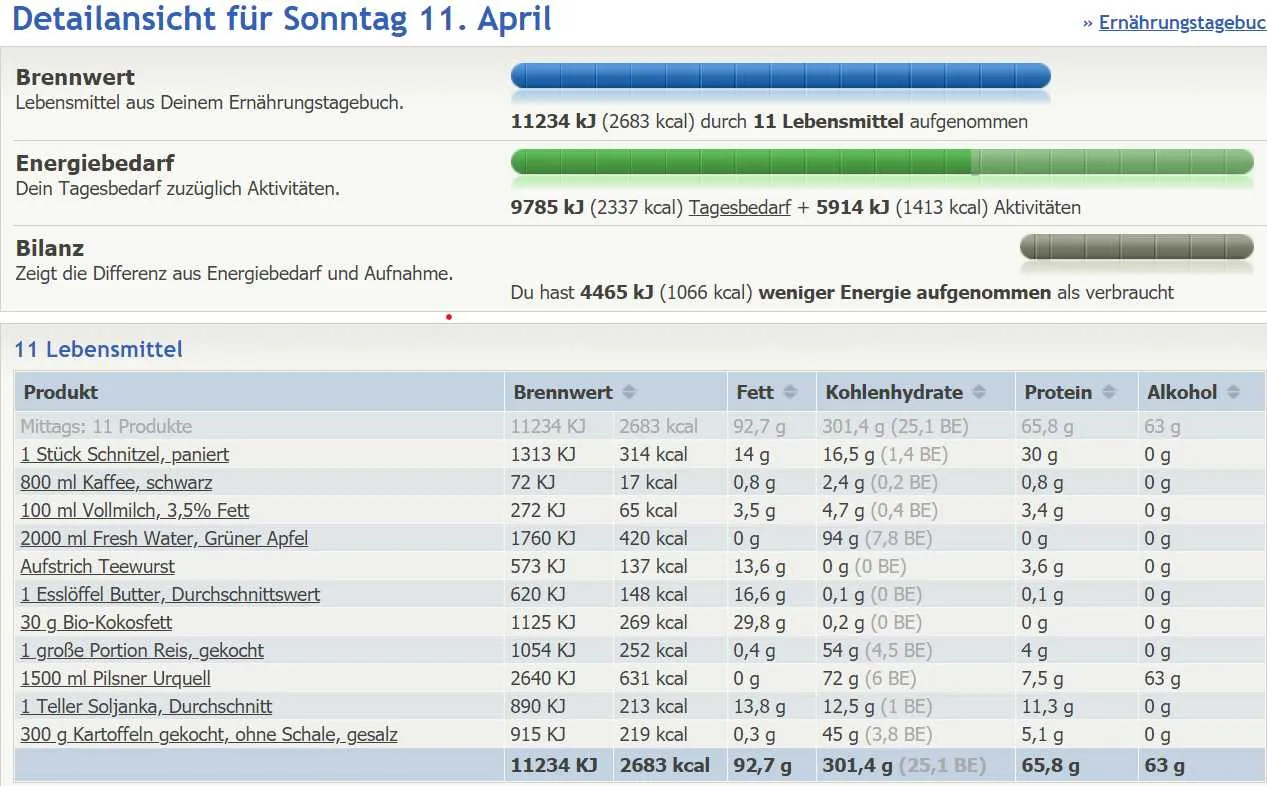Open 1 Teller Soljanka entry

pyautogui.click(x=146, y=706)
